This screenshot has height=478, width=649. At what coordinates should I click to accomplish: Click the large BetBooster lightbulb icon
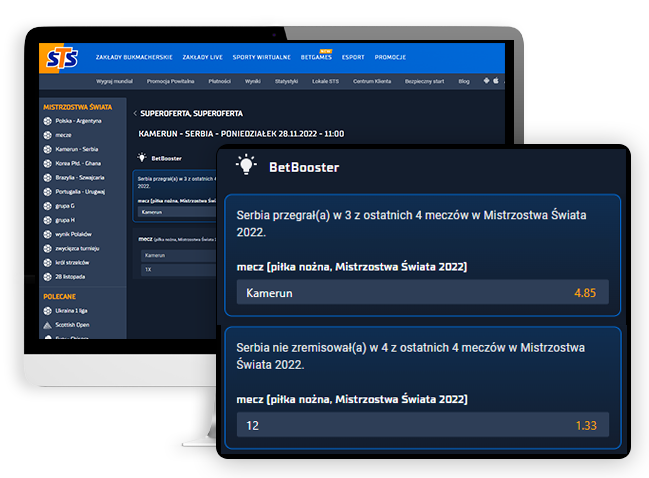coord(246,165)
